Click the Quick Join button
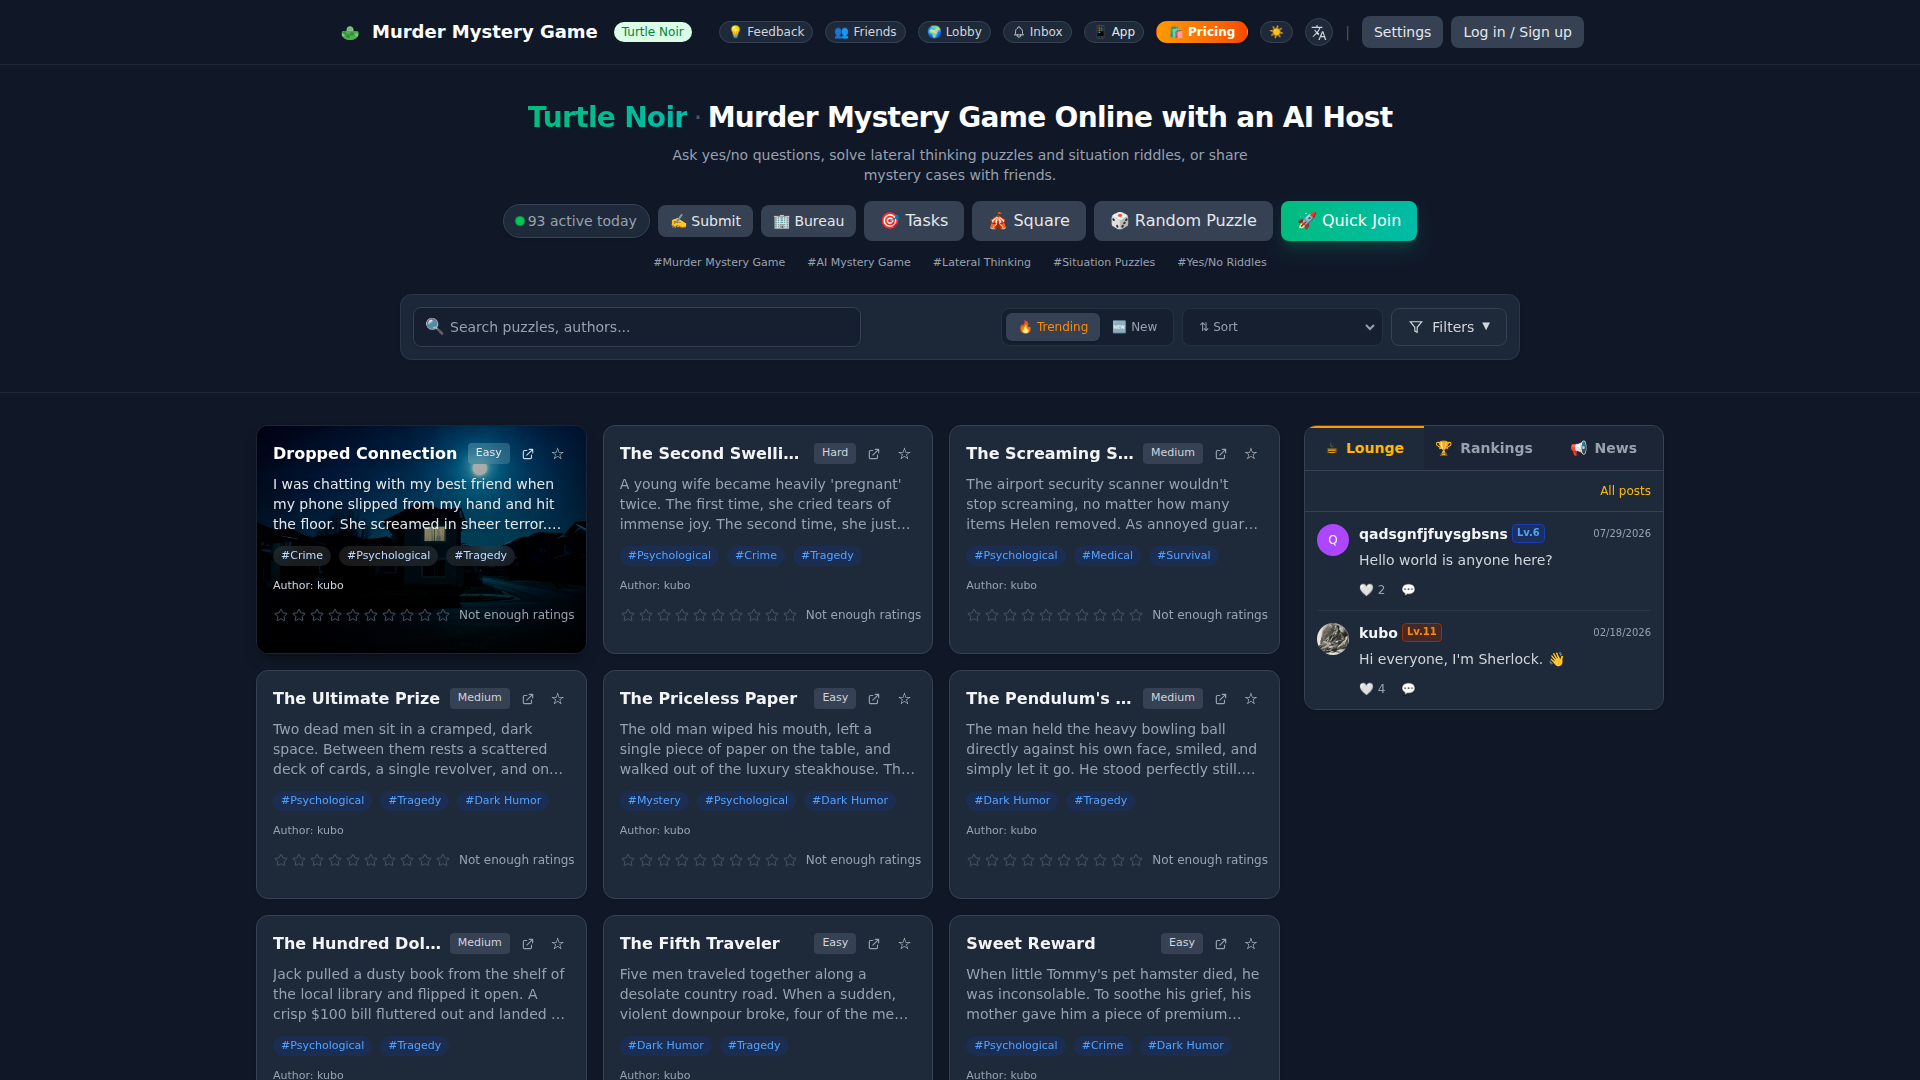Image resolution: width=1920 pixels, height=1080 pixels. click(1349, 221)
